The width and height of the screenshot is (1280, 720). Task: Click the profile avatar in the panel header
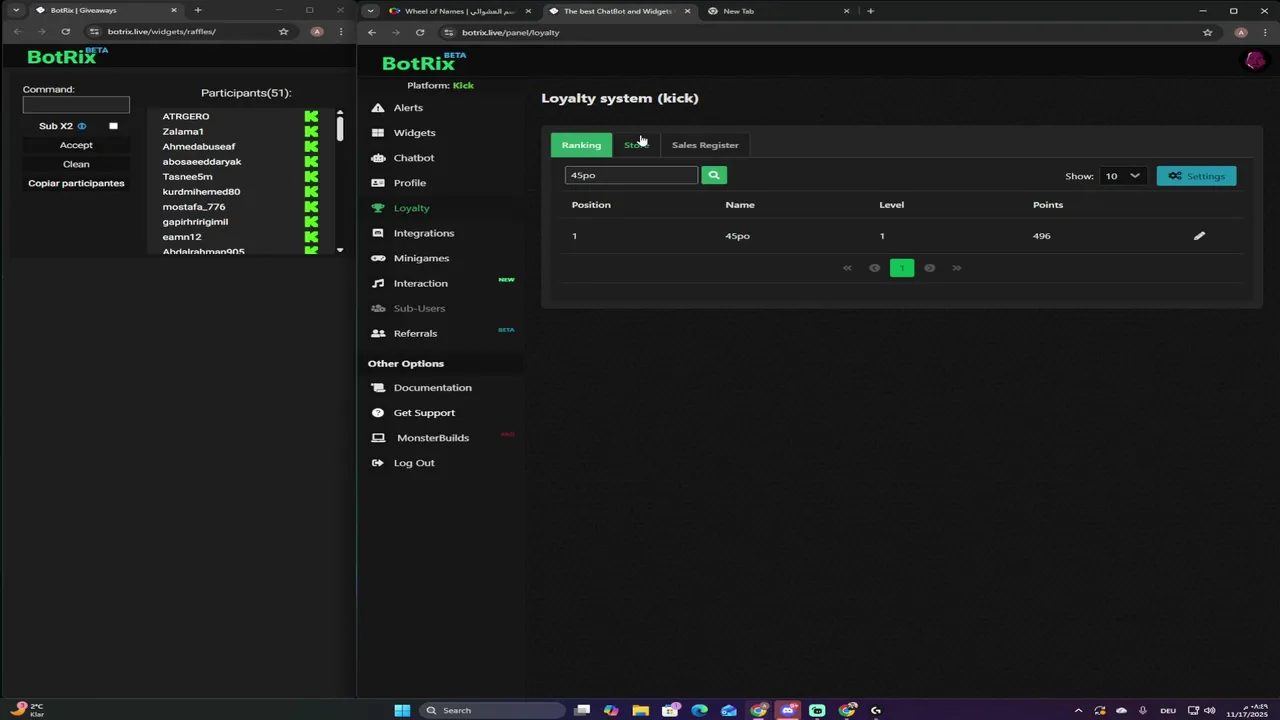1254,61
